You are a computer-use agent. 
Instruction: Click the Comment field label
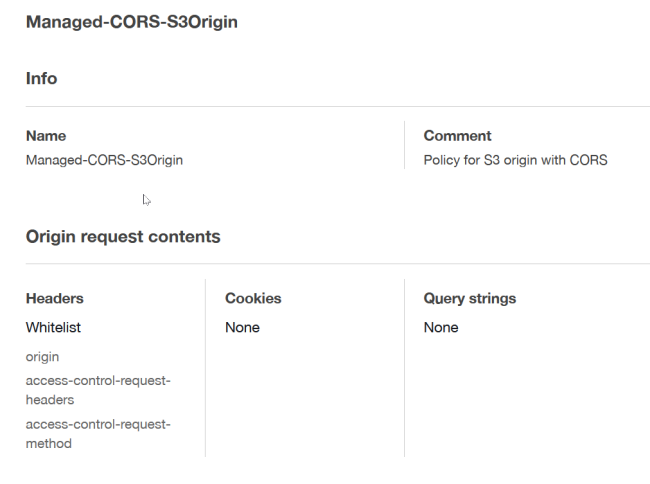coord(457,136)
